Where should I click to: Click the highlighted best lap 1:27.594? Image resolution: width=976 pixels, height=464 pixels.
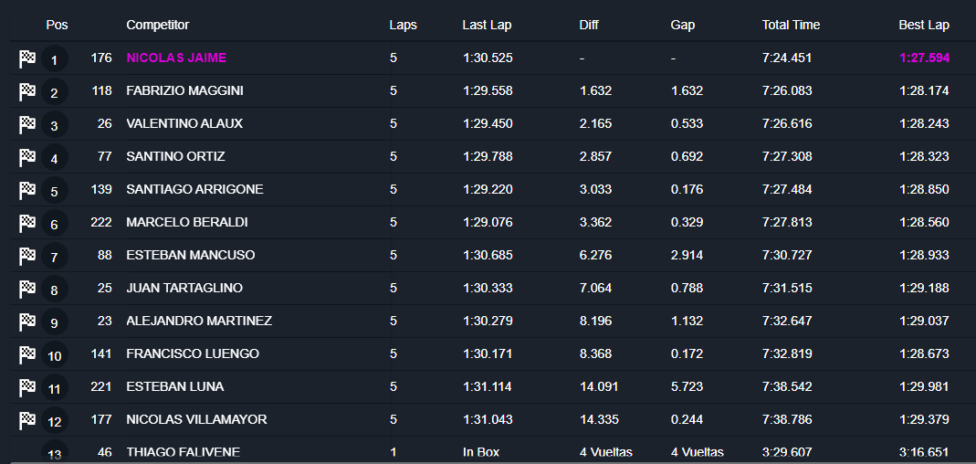point(924,58)
